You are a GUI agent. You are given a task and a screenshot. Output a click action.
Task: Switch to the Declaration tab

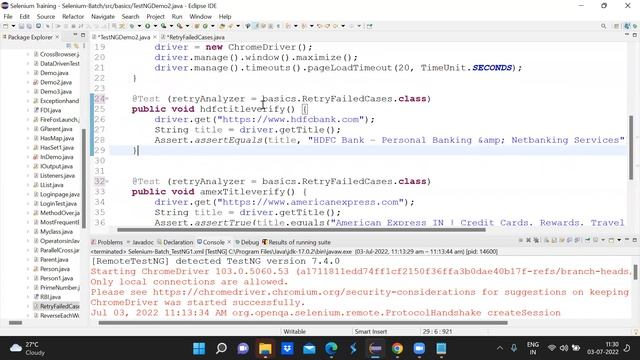click(x=176, y=242)
